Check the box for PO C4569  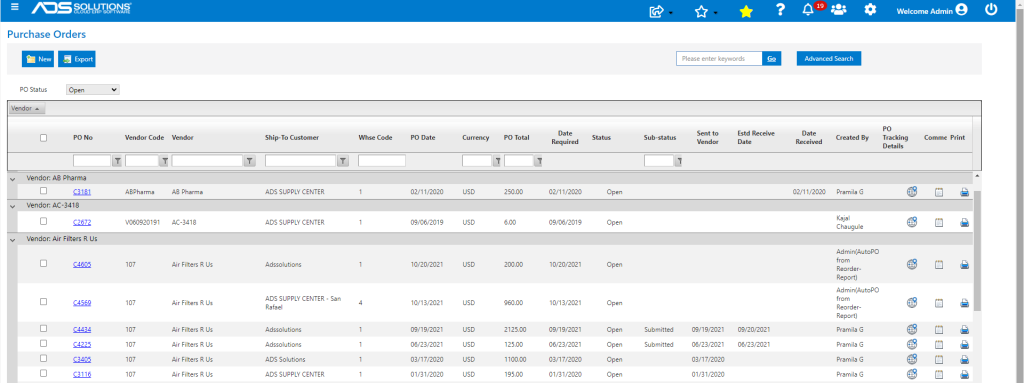coord(43,302)
